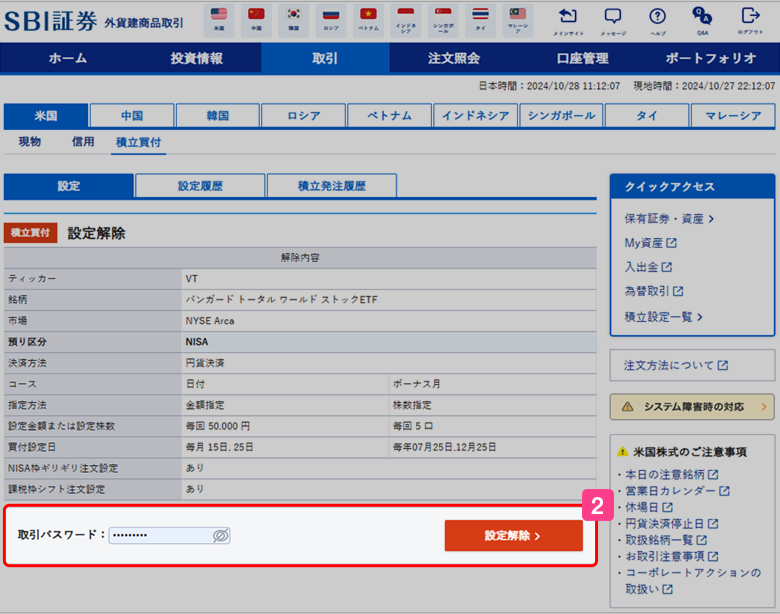Select the ベトナム market tab
780x614 pixels.
(389, 116)
